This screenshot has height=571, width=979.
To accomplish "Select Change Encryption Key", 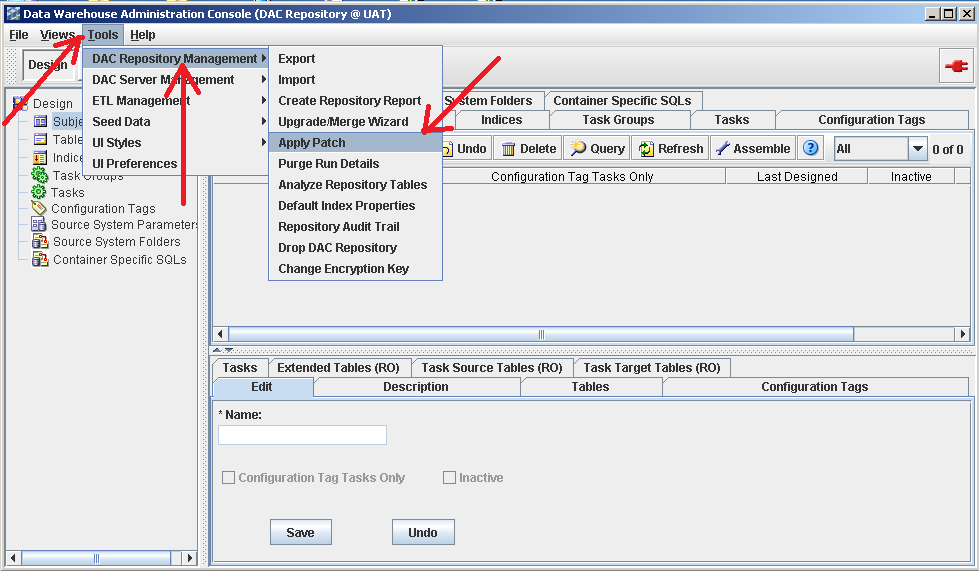I will click(355, 269).
